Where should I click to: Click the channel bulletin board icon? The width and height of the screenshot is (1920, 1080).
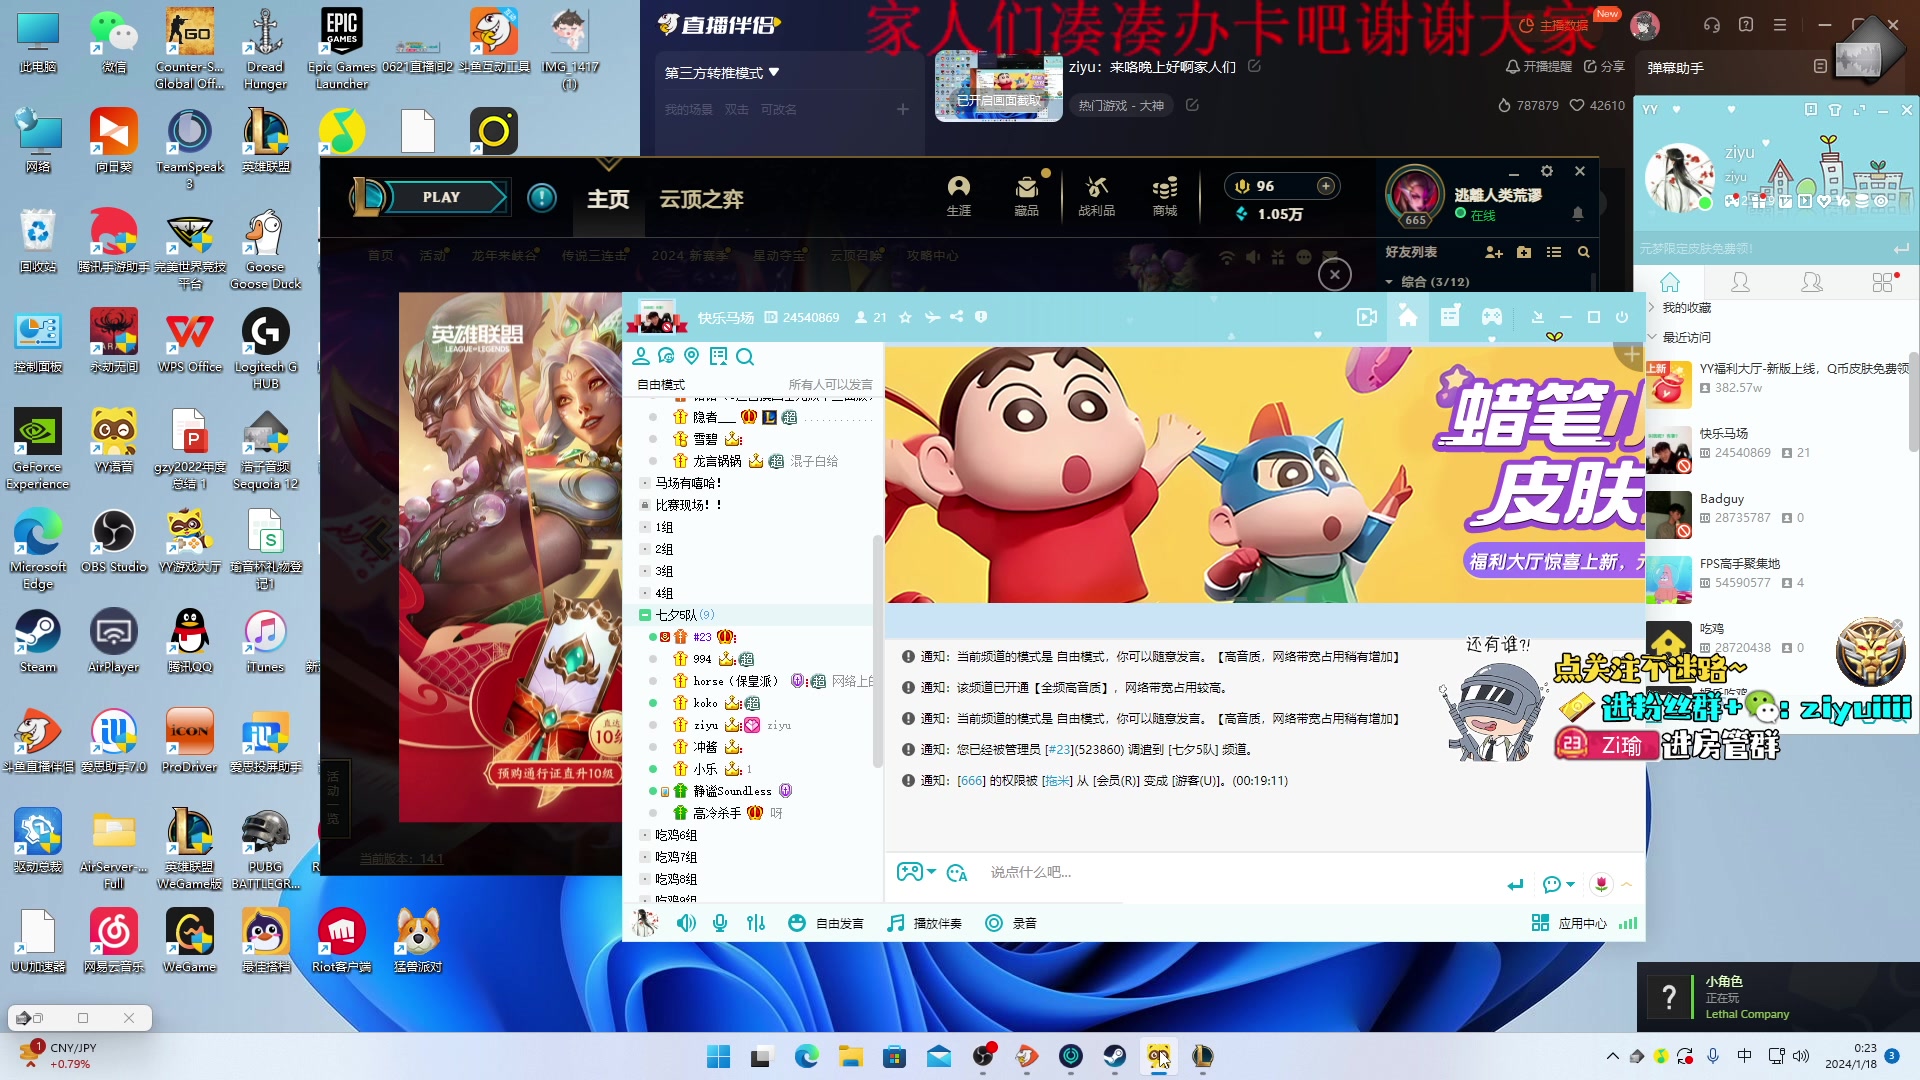click(x=718, y=356)
